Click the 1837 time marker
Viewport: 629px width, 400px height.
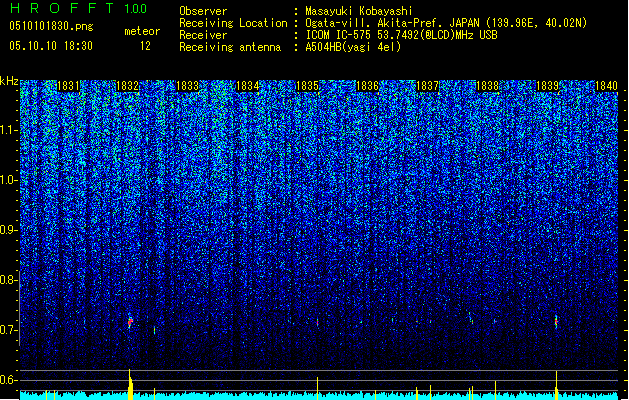coord(428,86)
